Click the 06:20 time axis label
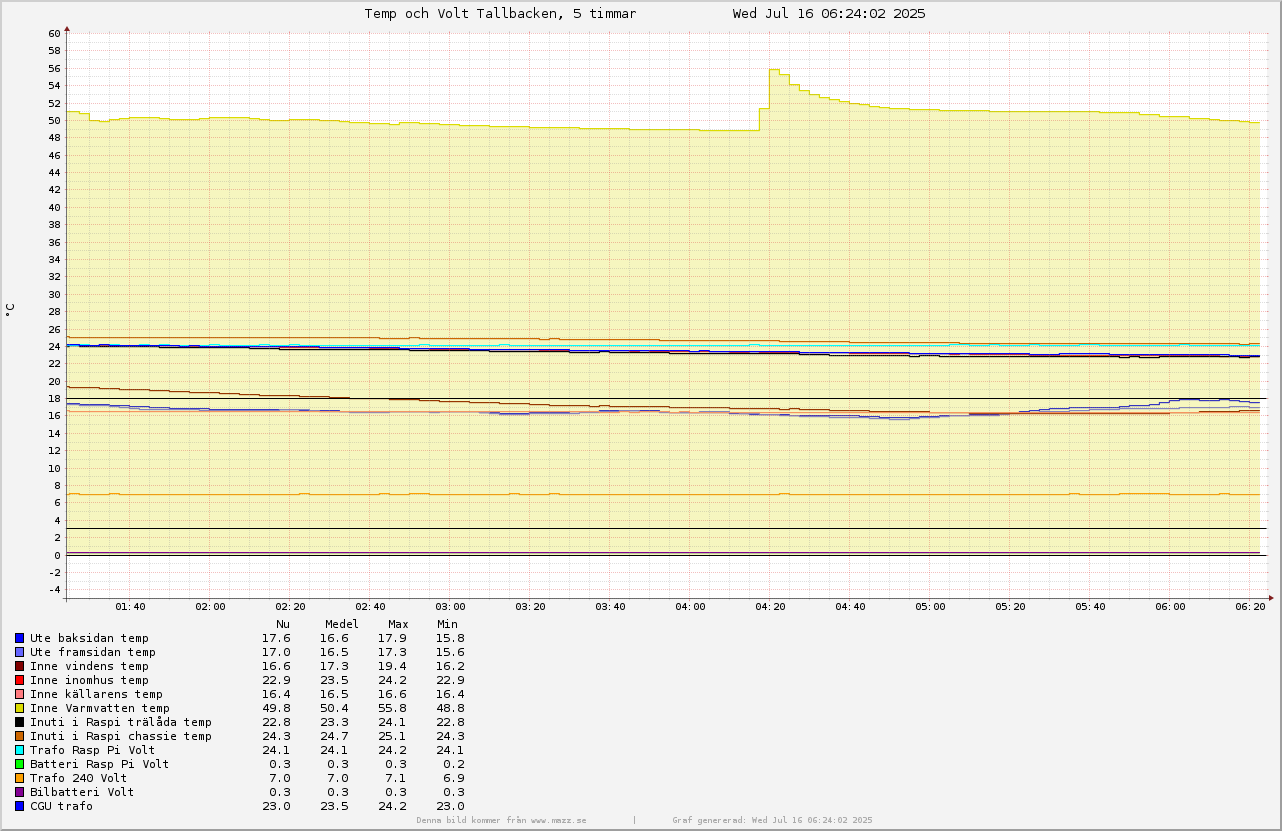The height and width of the screenshot is (831, 1282). pos(1250,607)
